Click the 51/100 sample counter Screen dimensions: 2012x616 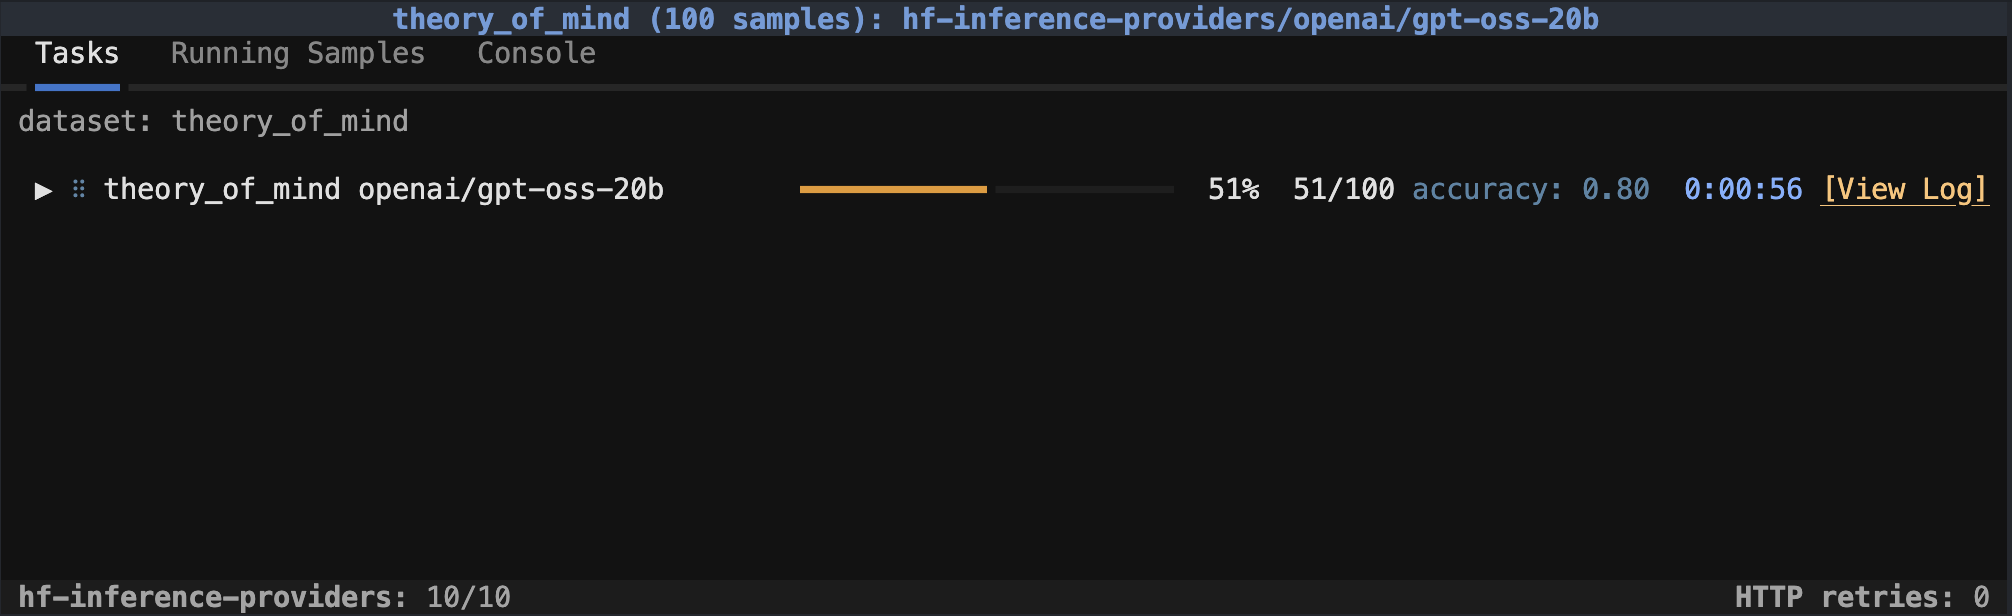[x=1344, y=189]
